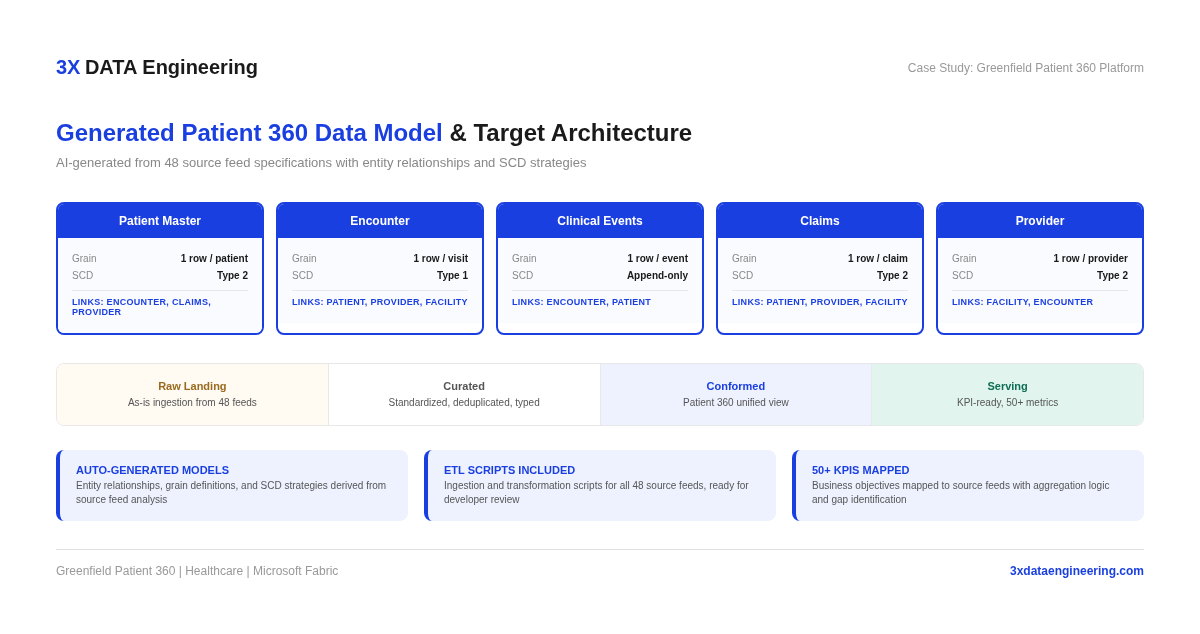Click the Entity relationships, grain definitions description
This screenshot has width=1200, height=634.
pyautogui.click(x=231, y=493)
